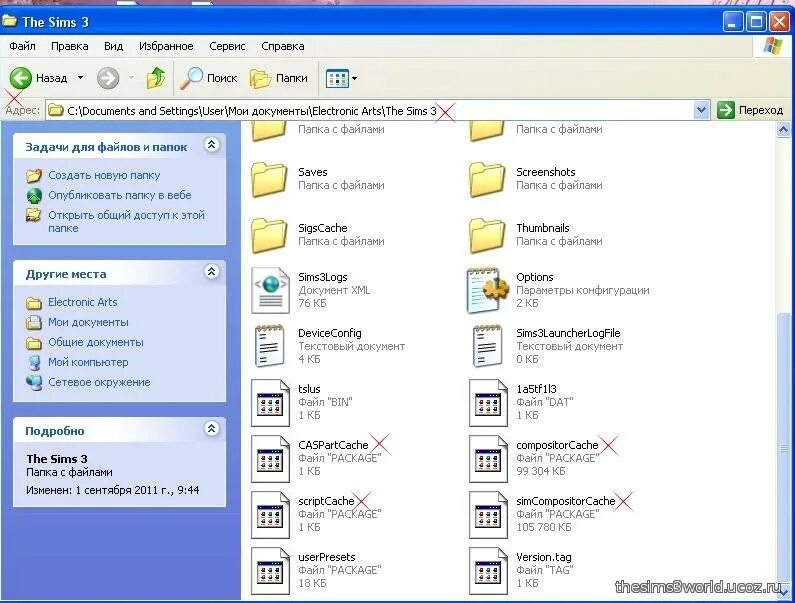The image size is (795, 603).
Task: Select the Version.tag file icon
Action: tap(488, 571)
